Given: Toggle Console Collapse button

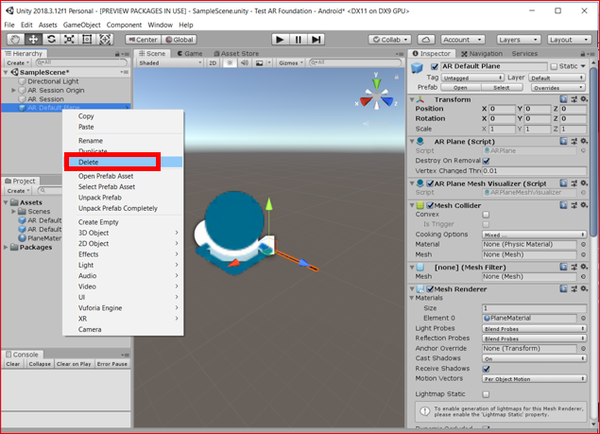Looking at the screenshot, I should click(x=40, y=364).
